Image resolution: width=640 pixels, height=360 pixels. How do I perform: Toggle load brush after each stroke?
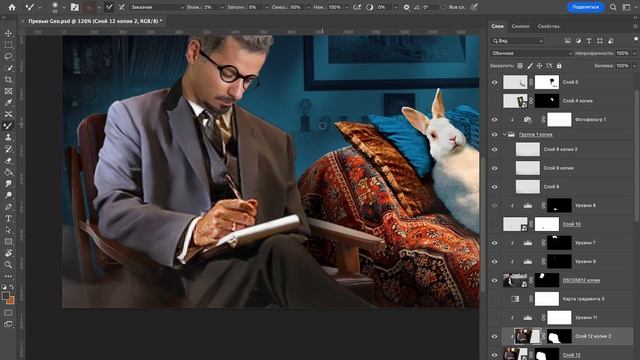109,7
